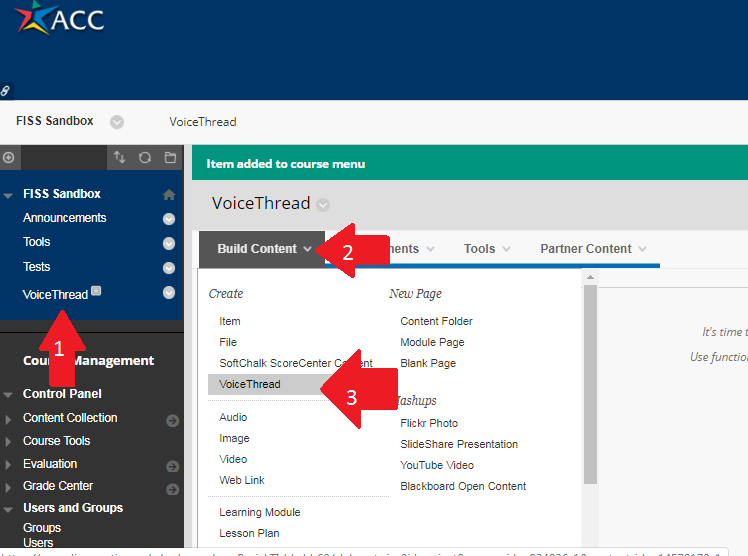Click the FISS Sandbox course menu heading
This screenshot has height=556, width=748.
click(62, 194)
